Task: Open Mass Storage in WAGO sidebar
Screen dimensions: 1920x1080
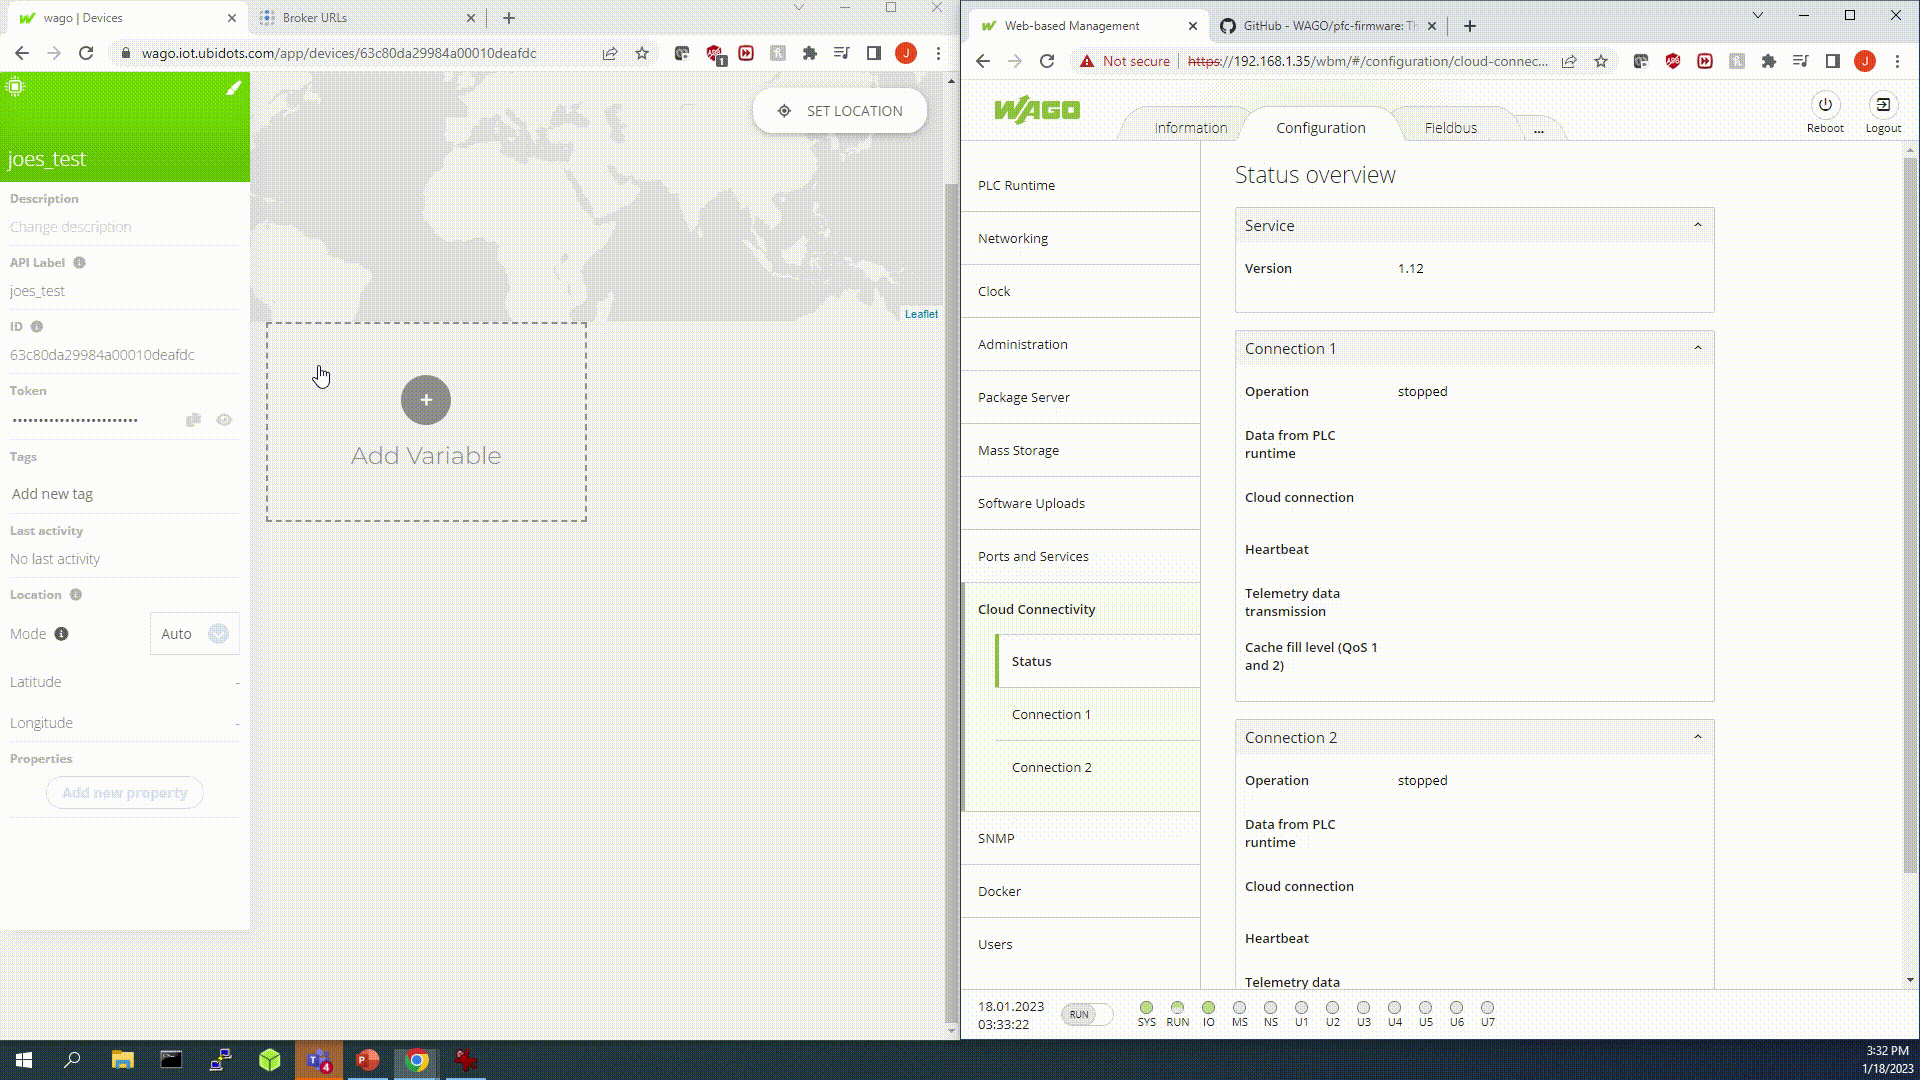Action: (x=1081, y=450)
